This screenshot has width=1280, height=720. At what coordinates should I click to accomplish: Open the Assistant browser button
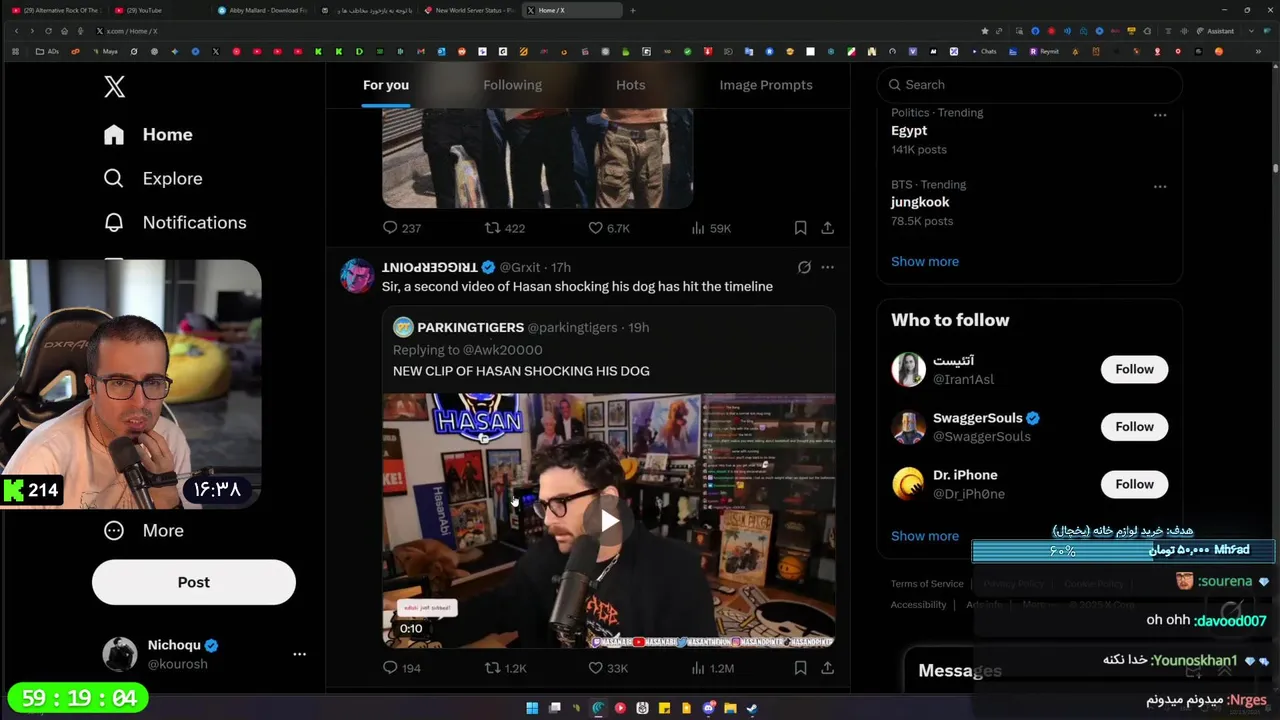pyautogui.click(x=1215, y=31)
